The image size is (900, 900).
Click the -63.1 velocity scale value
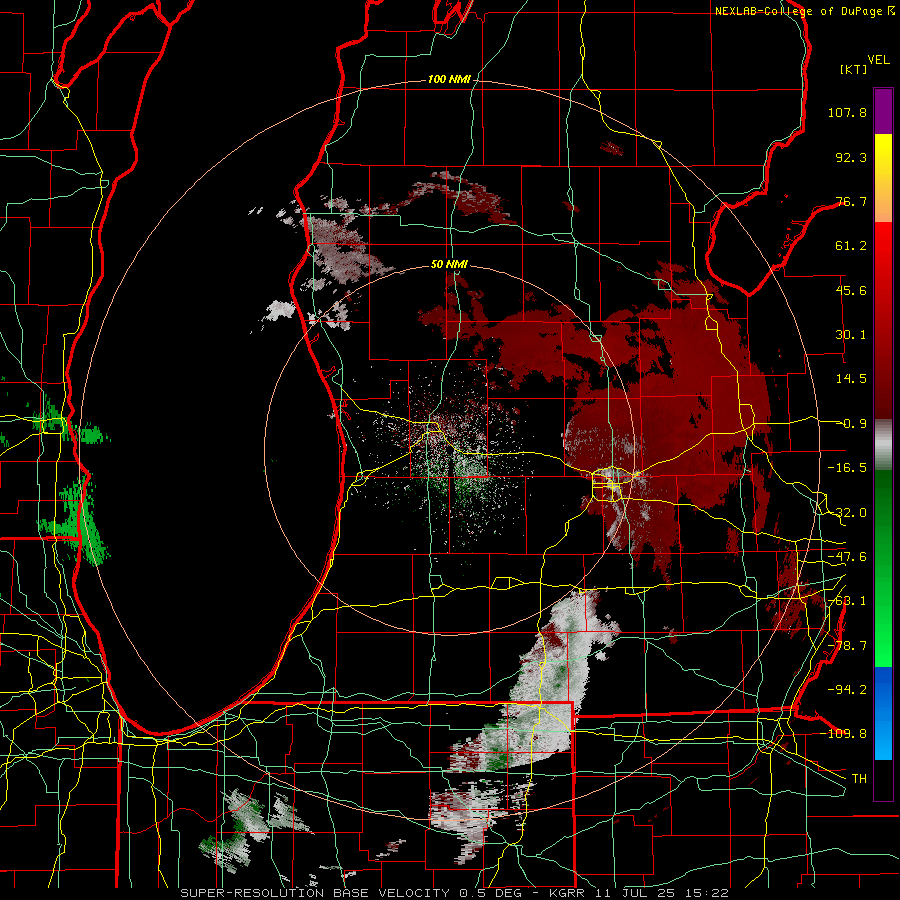(847, 601)
